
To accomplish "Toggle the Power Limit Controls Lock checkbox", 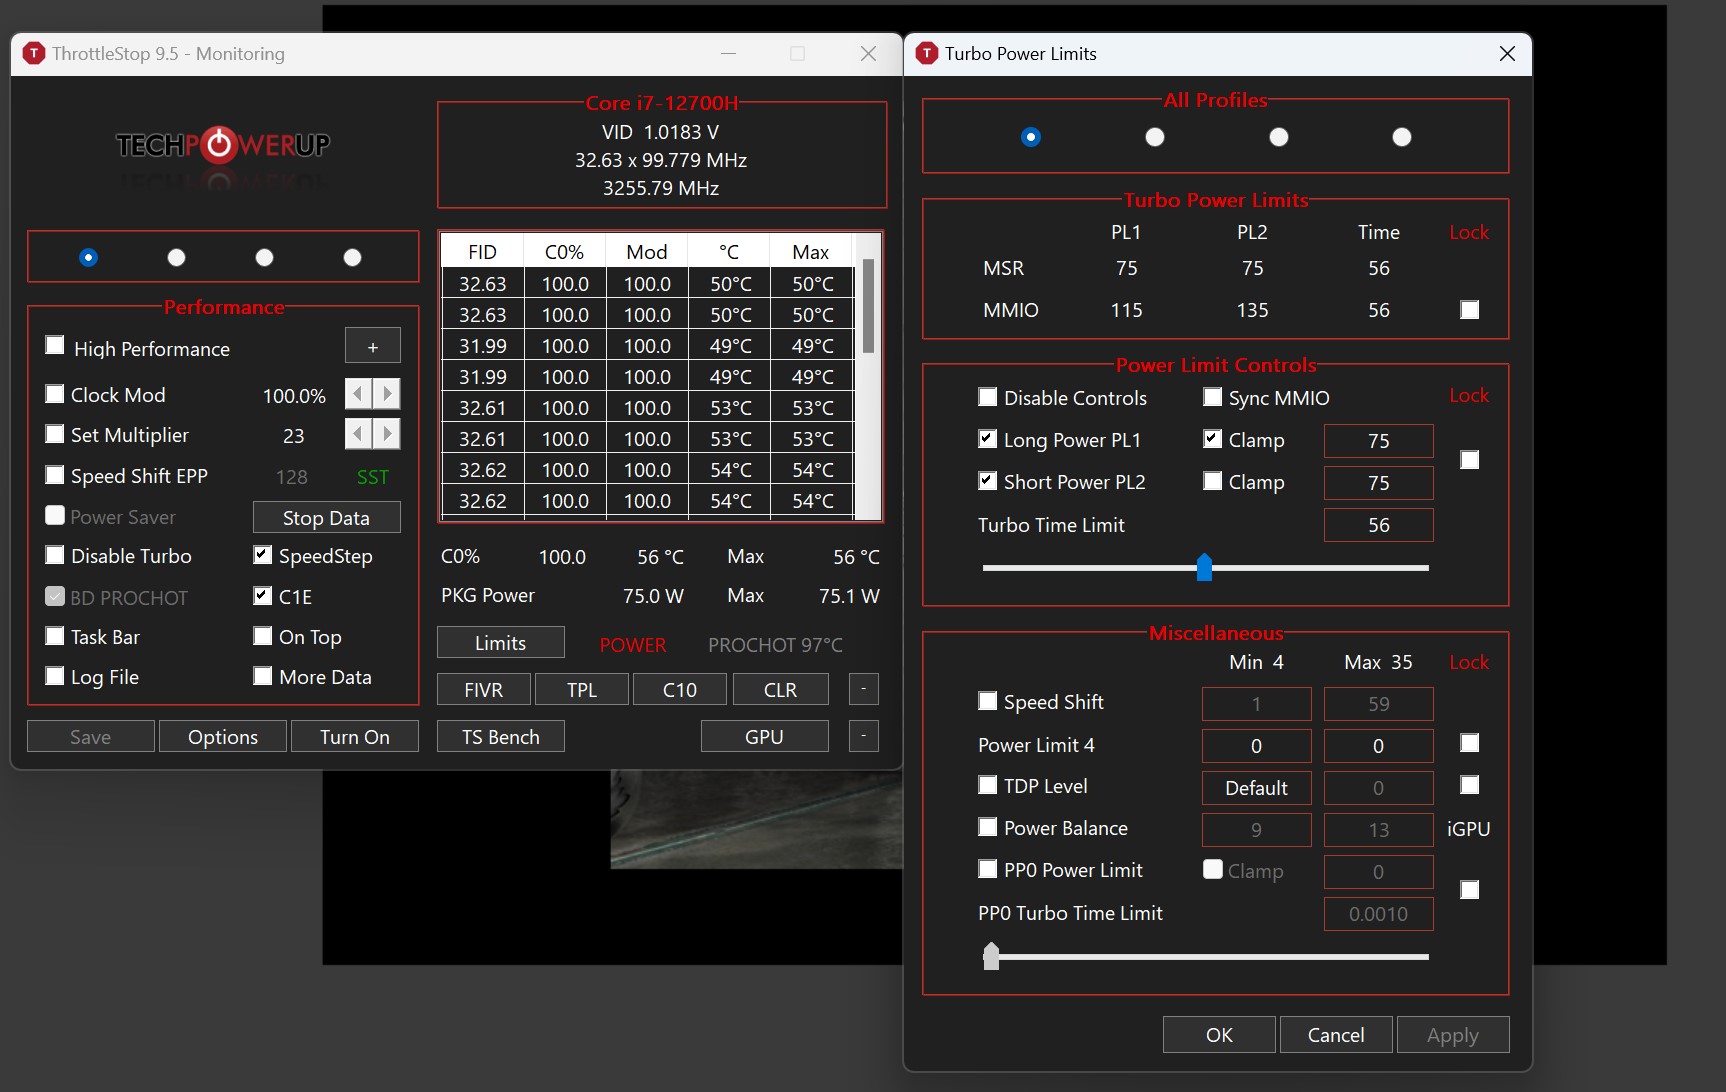I will pyautogui.click(x=1469, y=460).
